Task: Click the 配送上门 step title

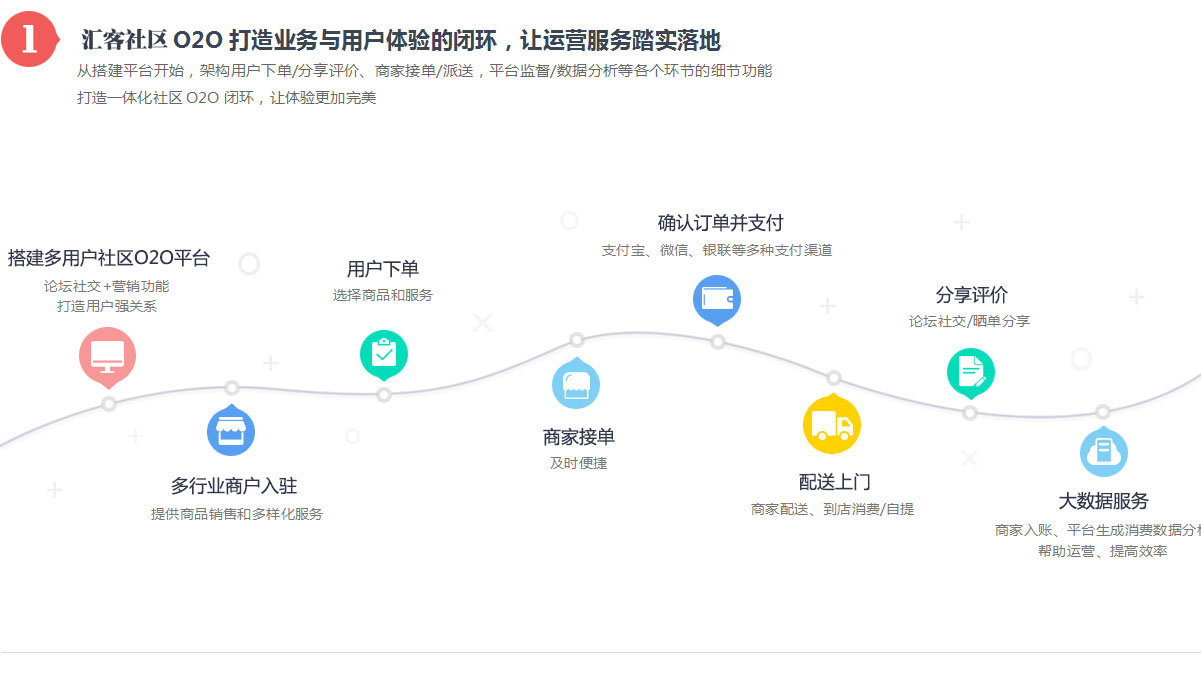Action: [834, 482]
